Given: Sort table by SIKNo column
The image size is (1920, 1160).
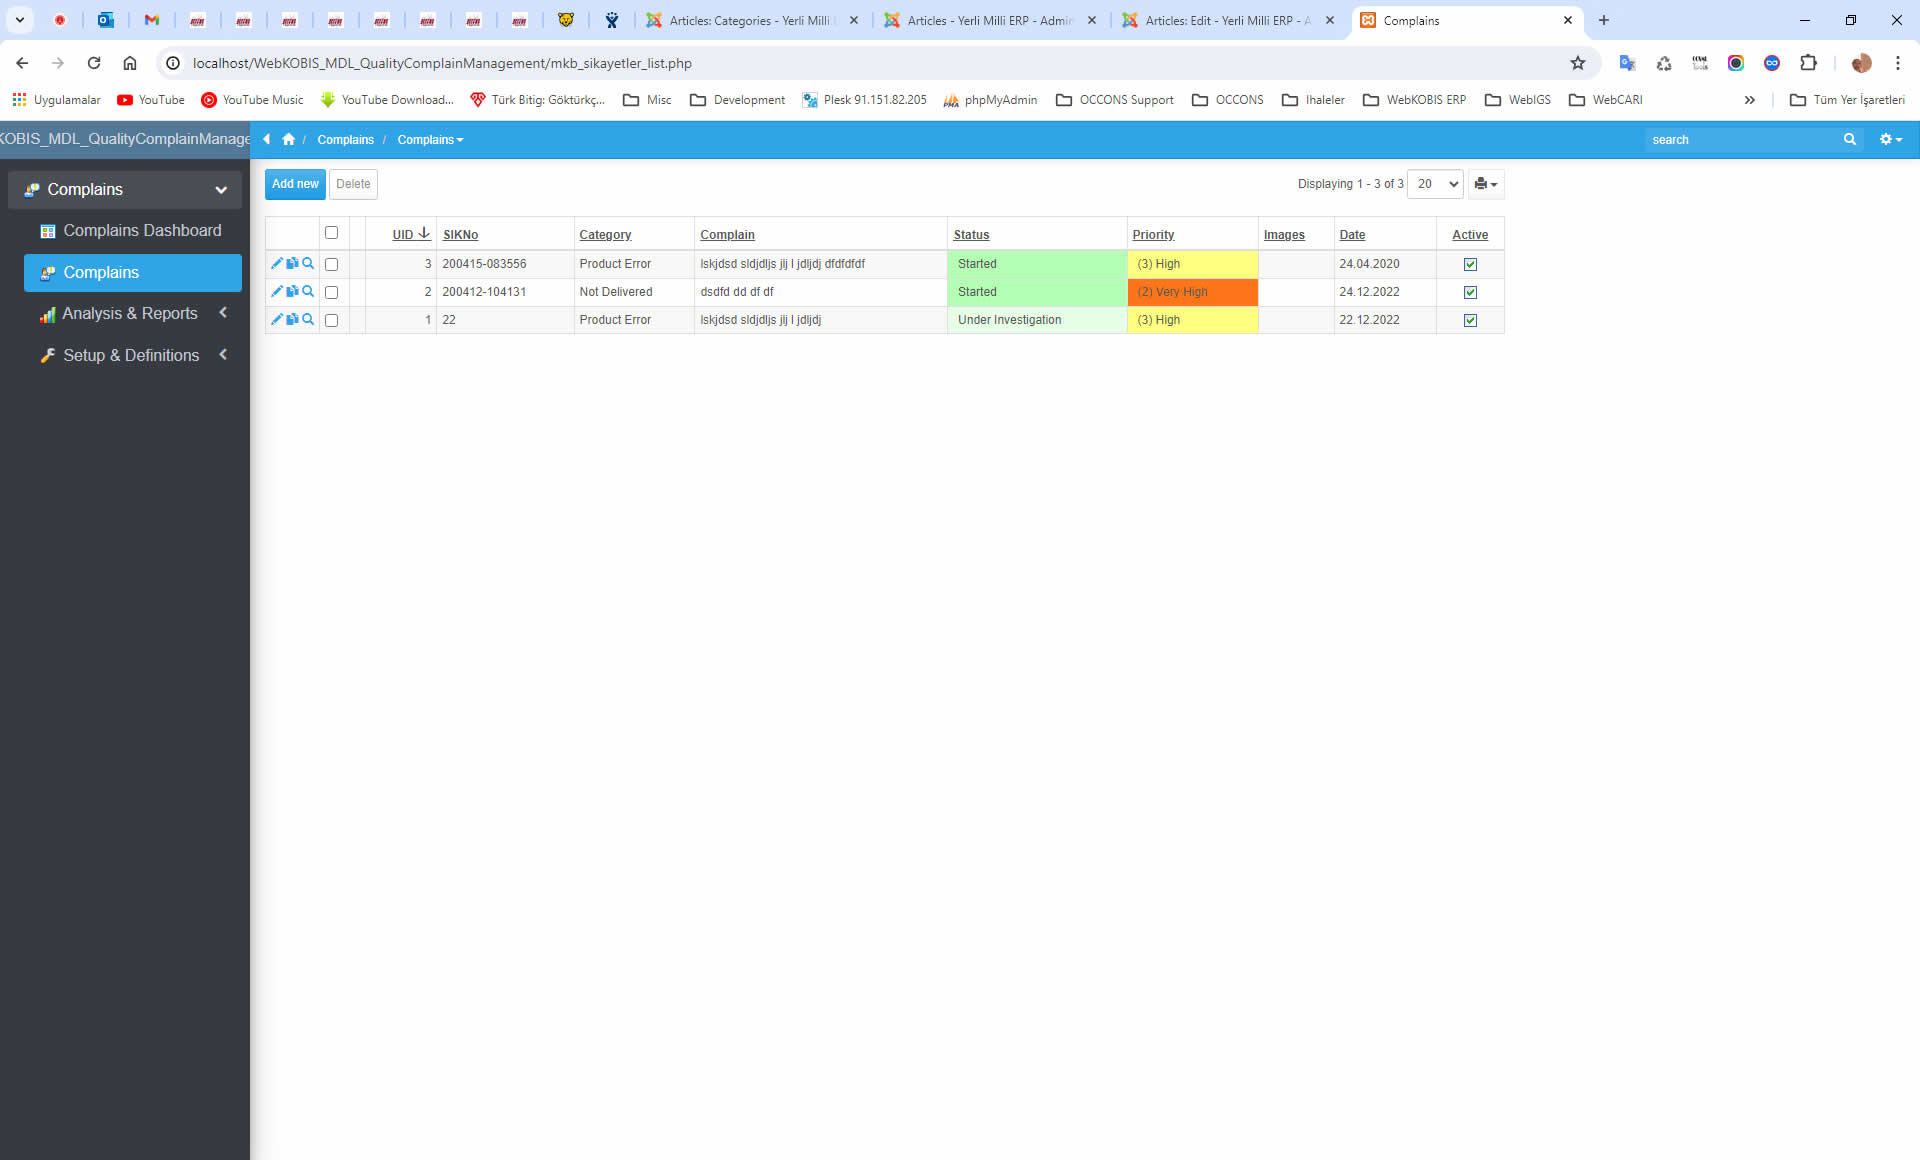Looking at the screenshot, I should [460, 235].
